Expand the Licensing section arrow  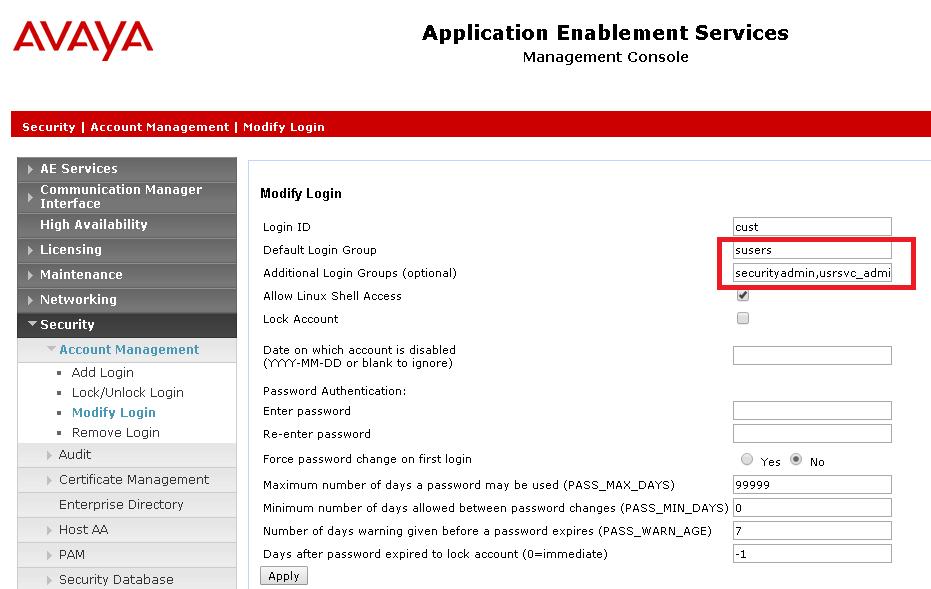pos(30,250)
